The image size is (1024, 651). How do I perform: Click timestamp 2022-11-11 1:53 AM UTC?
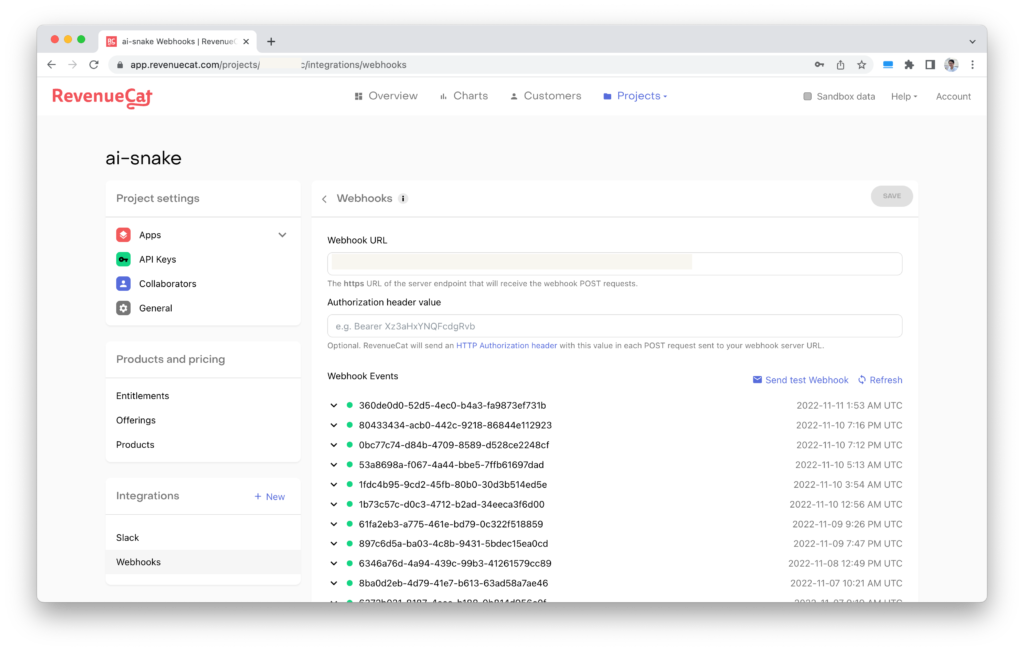(x=849, y=405)
